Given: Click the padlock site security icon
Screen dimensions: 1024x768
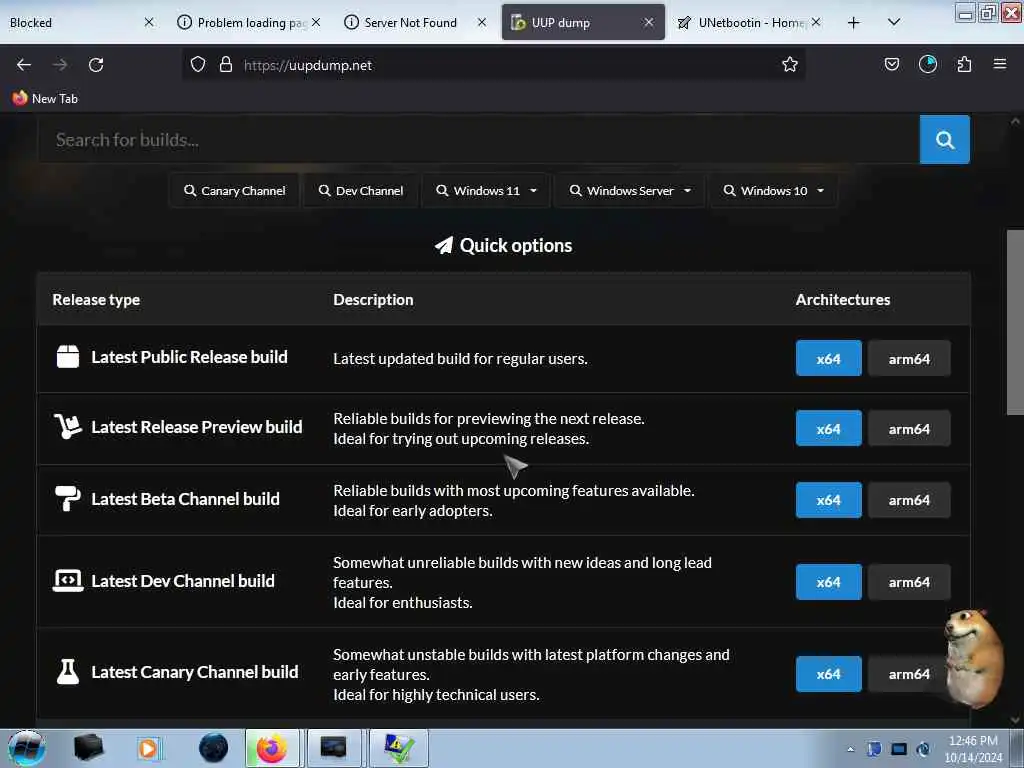Looking at the screenshot, I should click(226, 65).
